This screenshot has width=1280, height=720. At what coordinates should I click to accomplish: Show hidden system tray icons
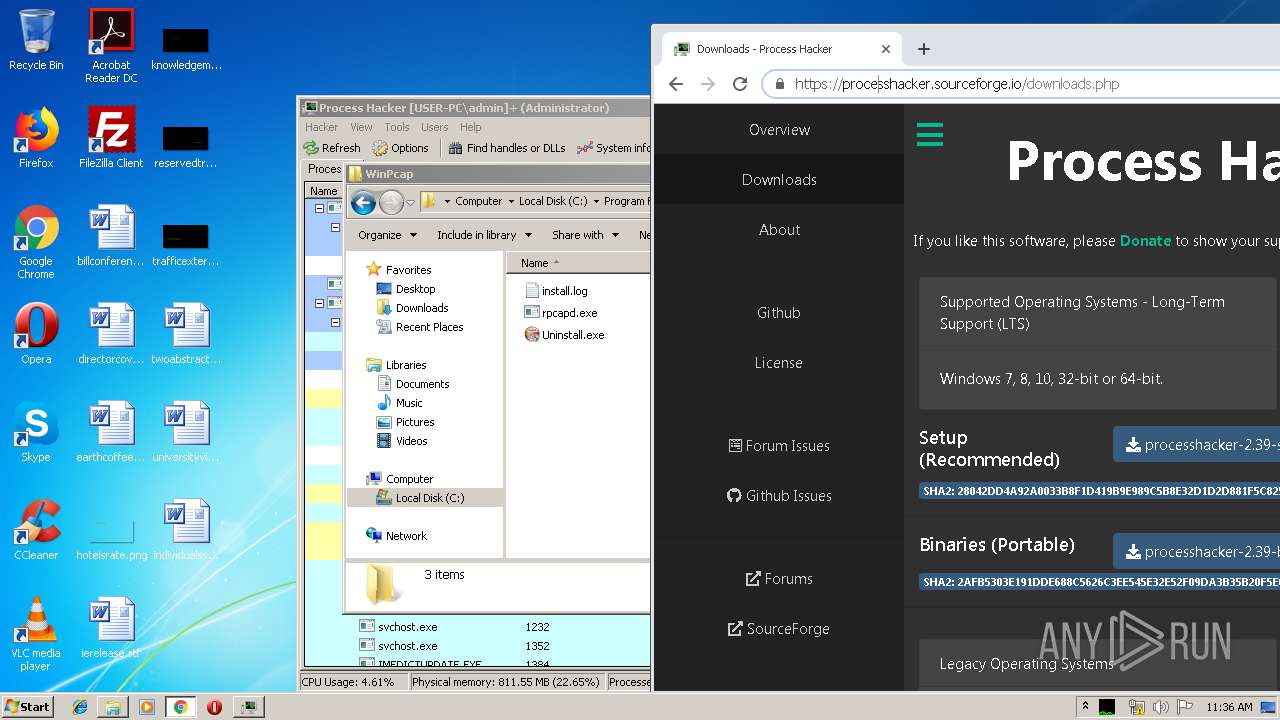point(1085,707)
